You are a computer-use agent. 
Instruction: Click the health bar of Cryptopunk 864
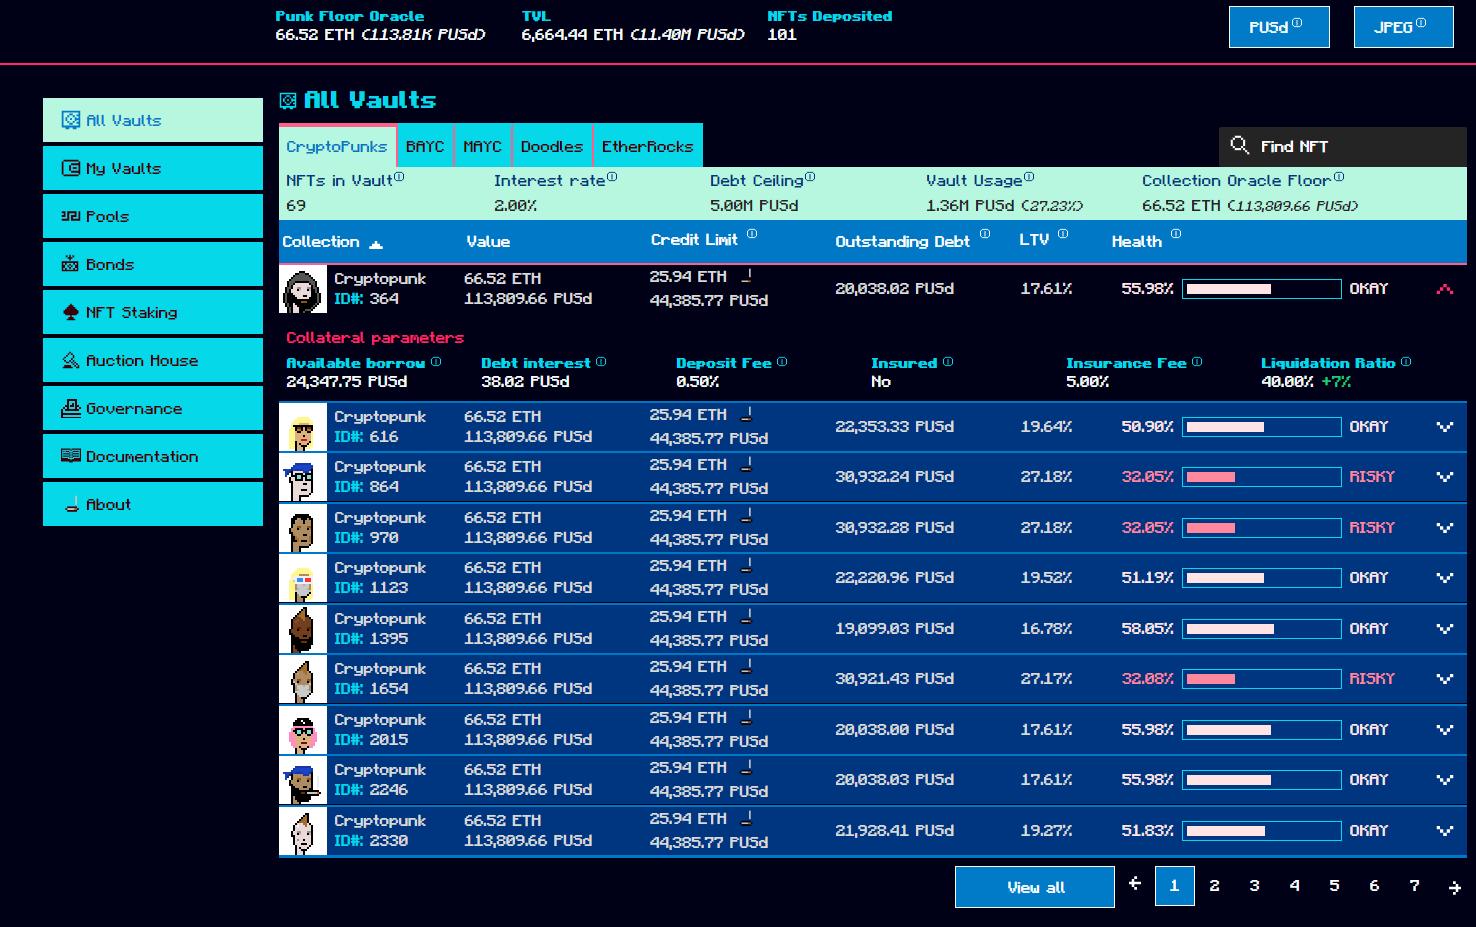pyautogui.click(x=1261, y=477)
